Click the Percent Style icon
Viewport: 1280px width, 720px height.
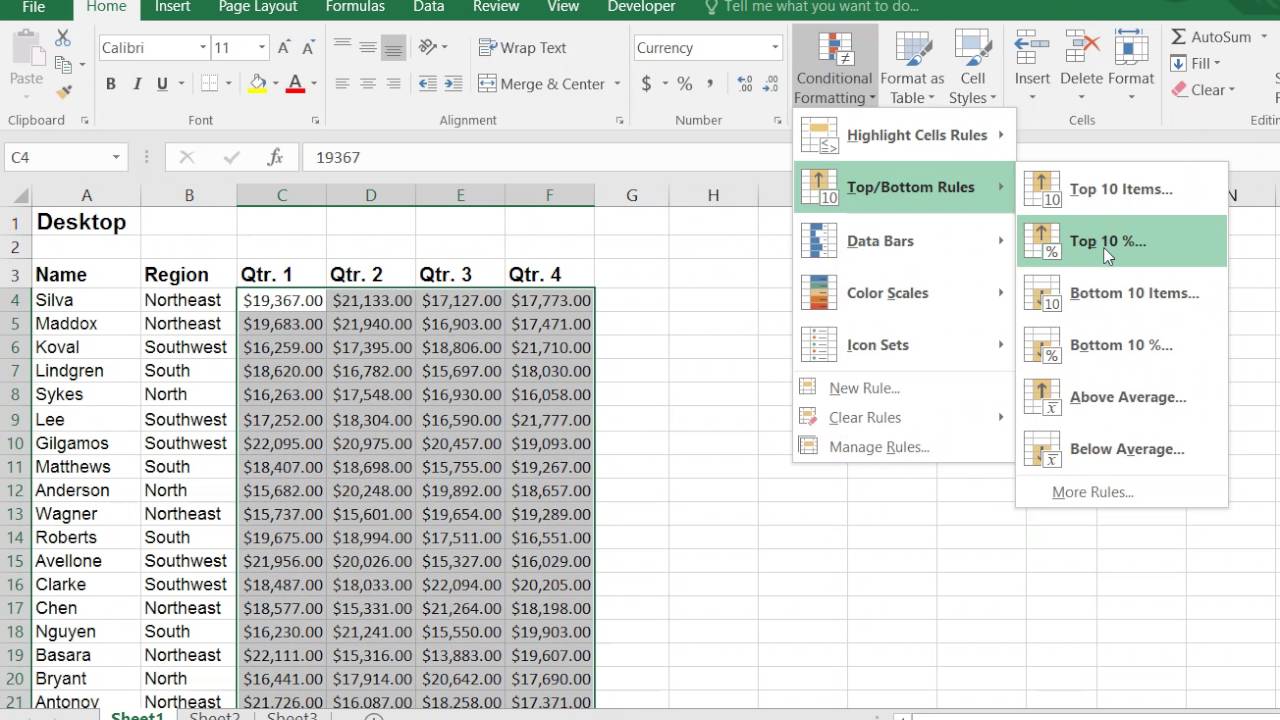click(685, 84)
